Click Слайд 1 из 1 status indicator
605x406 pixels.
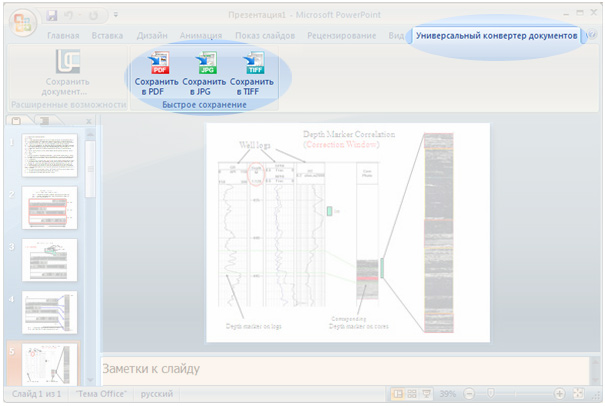[37, 394]
